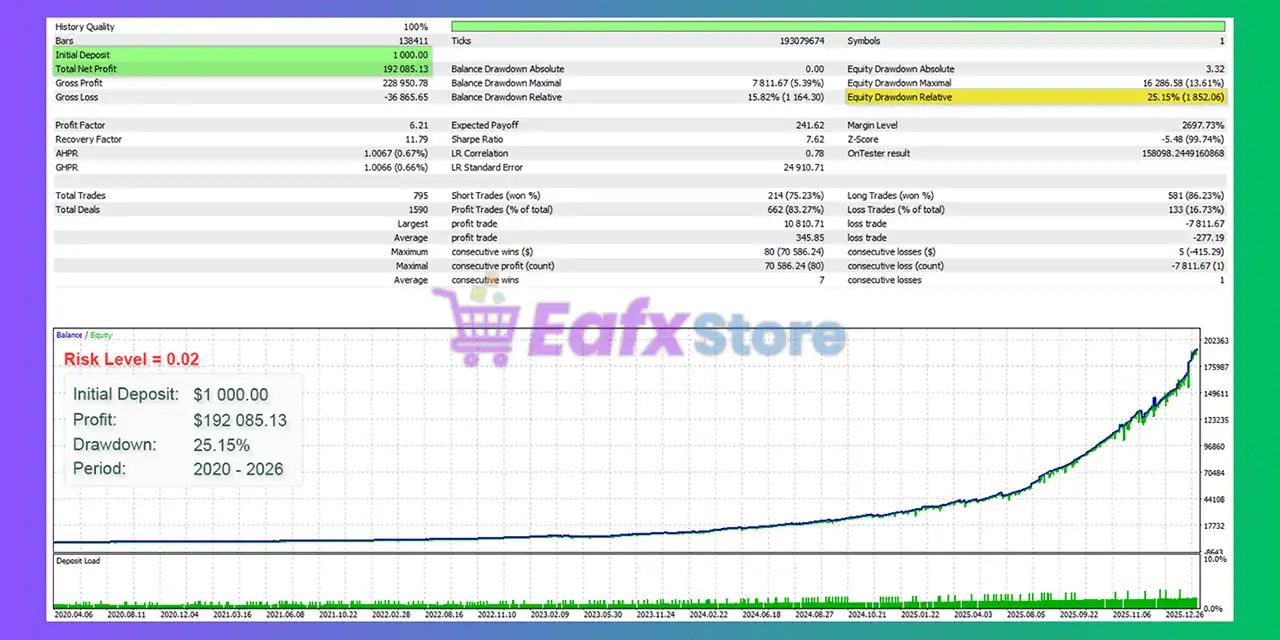Screen dimensions: 1280x640
Task: Click the green Ticks progress bar
Action: [838, 27]
